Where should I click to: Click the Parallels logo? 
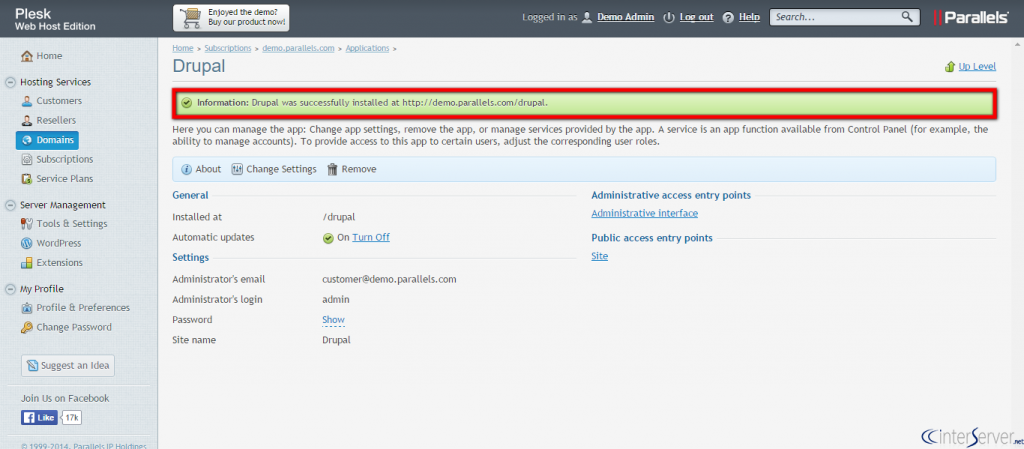click(970, 18)
